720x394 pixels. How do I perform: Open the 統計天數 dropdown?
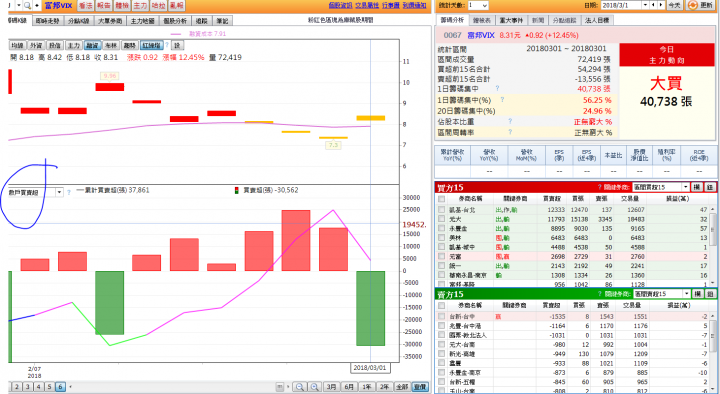(x=478, y=6)
